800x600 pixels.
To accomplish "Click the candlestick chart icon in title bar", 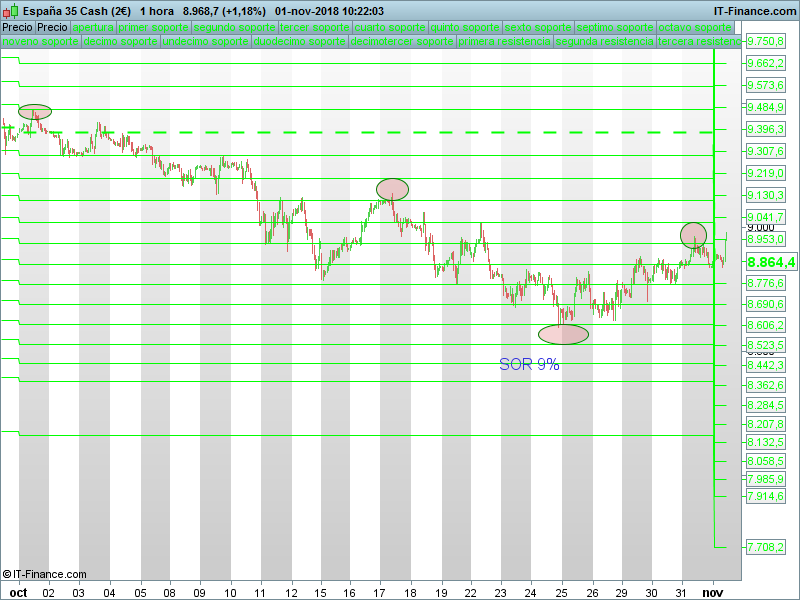I will (x=11, y=11).
